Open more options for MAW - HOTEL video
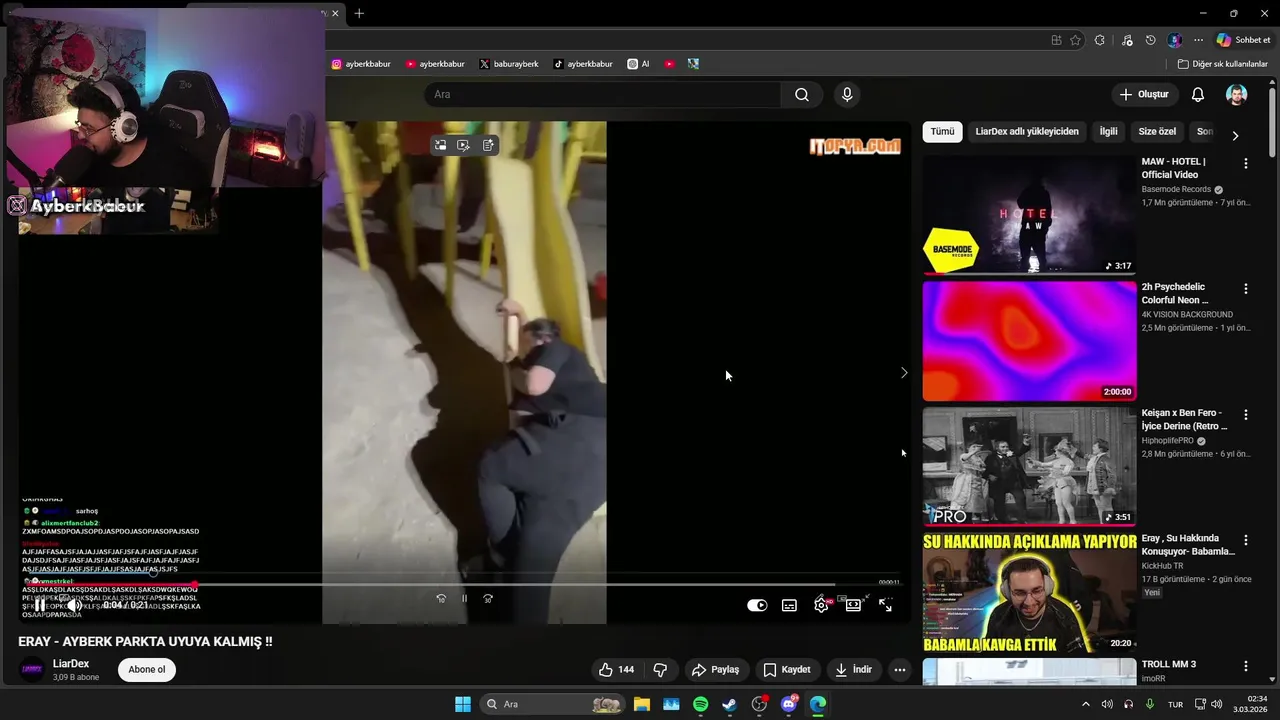 point(1245,163)
